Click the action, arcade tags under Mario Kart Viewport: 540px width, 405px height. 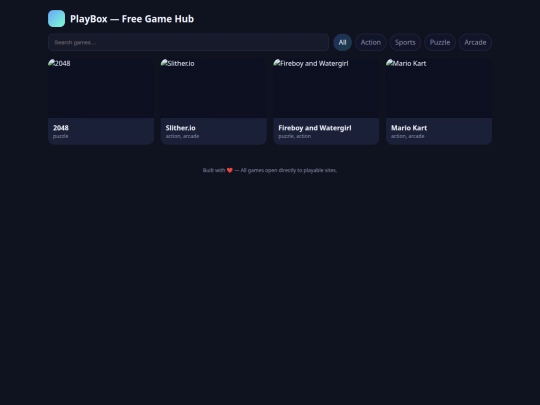tap(407, 136)
